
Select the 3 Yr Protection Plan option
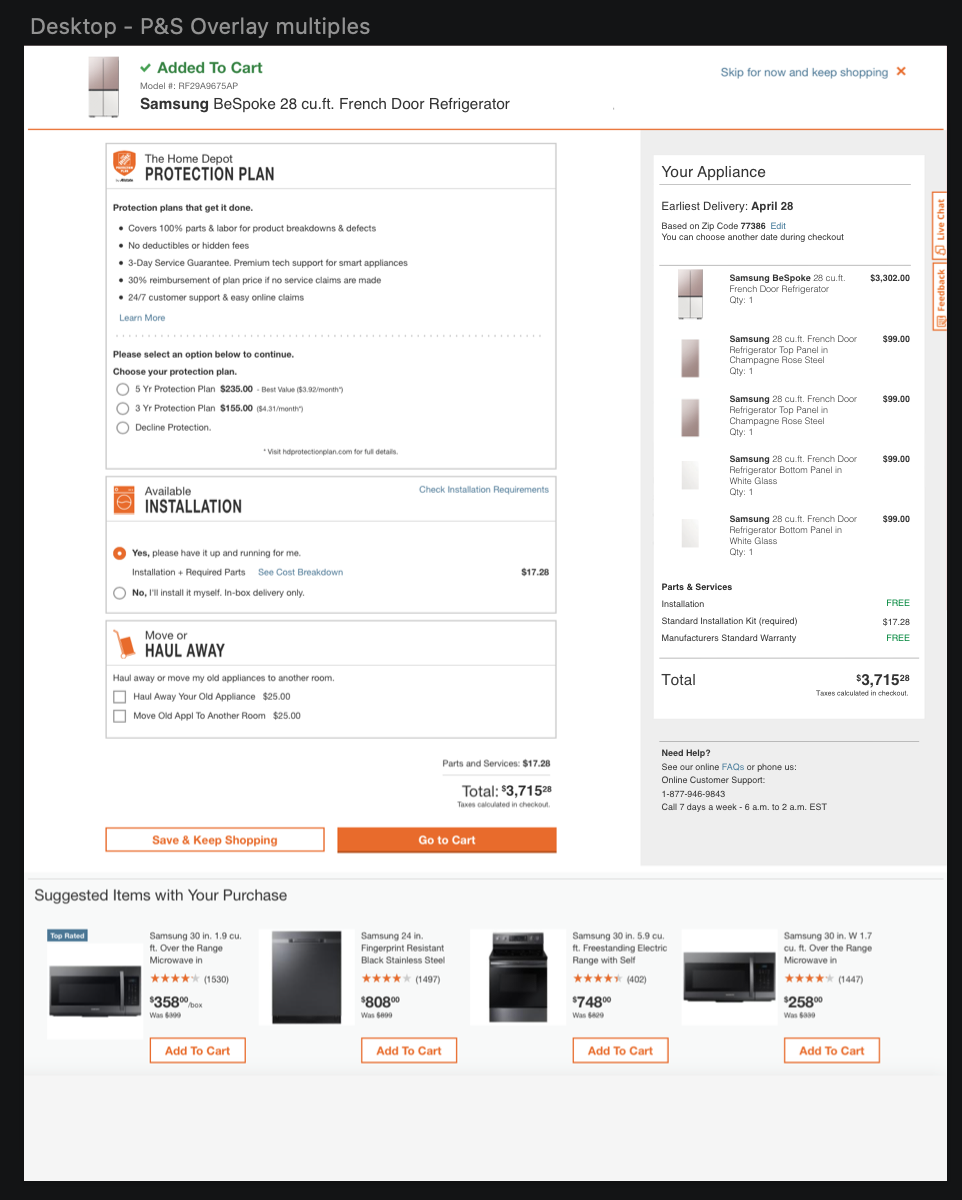coord(123,408)
